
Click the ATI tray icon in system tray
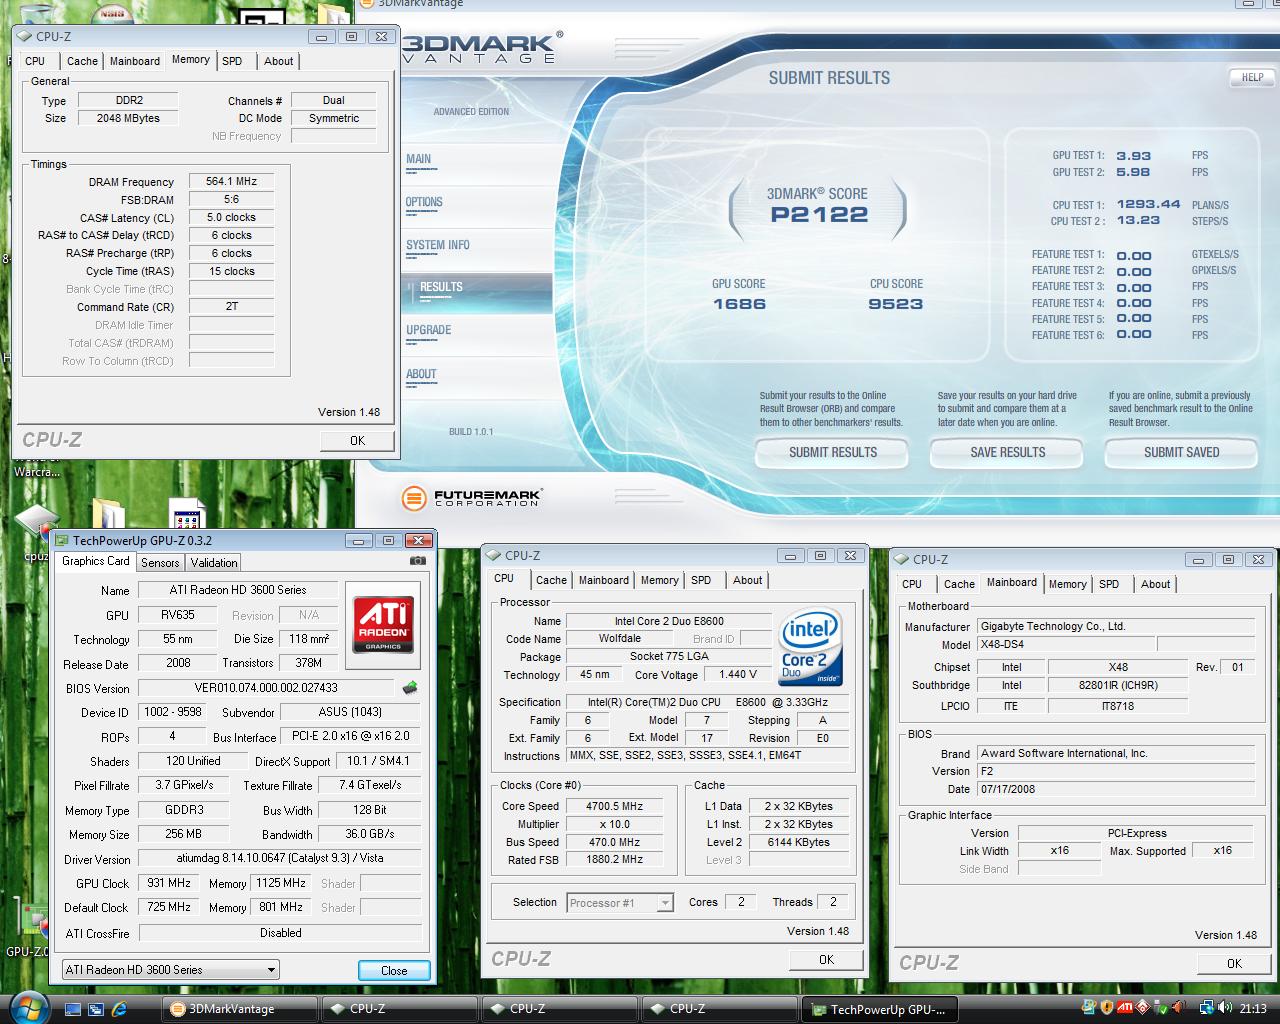(1125, 1008)
